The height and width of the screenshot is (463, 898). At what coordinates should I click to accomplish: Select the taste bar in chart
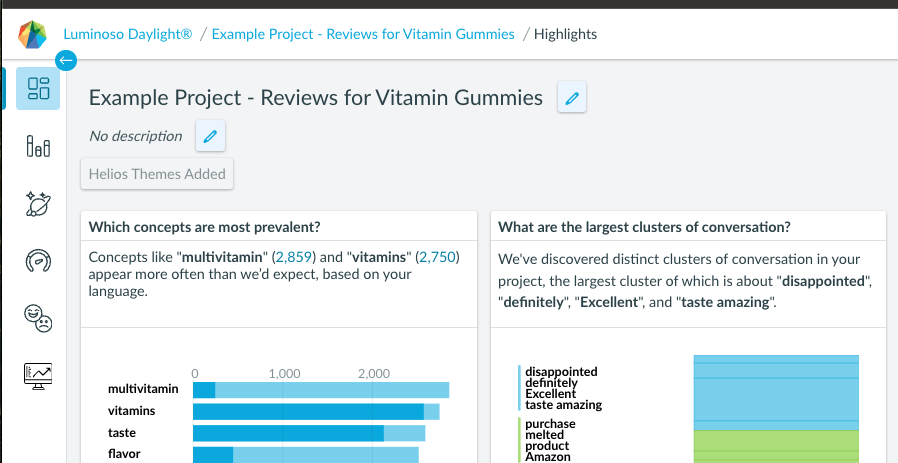click(x=309, y=433)
